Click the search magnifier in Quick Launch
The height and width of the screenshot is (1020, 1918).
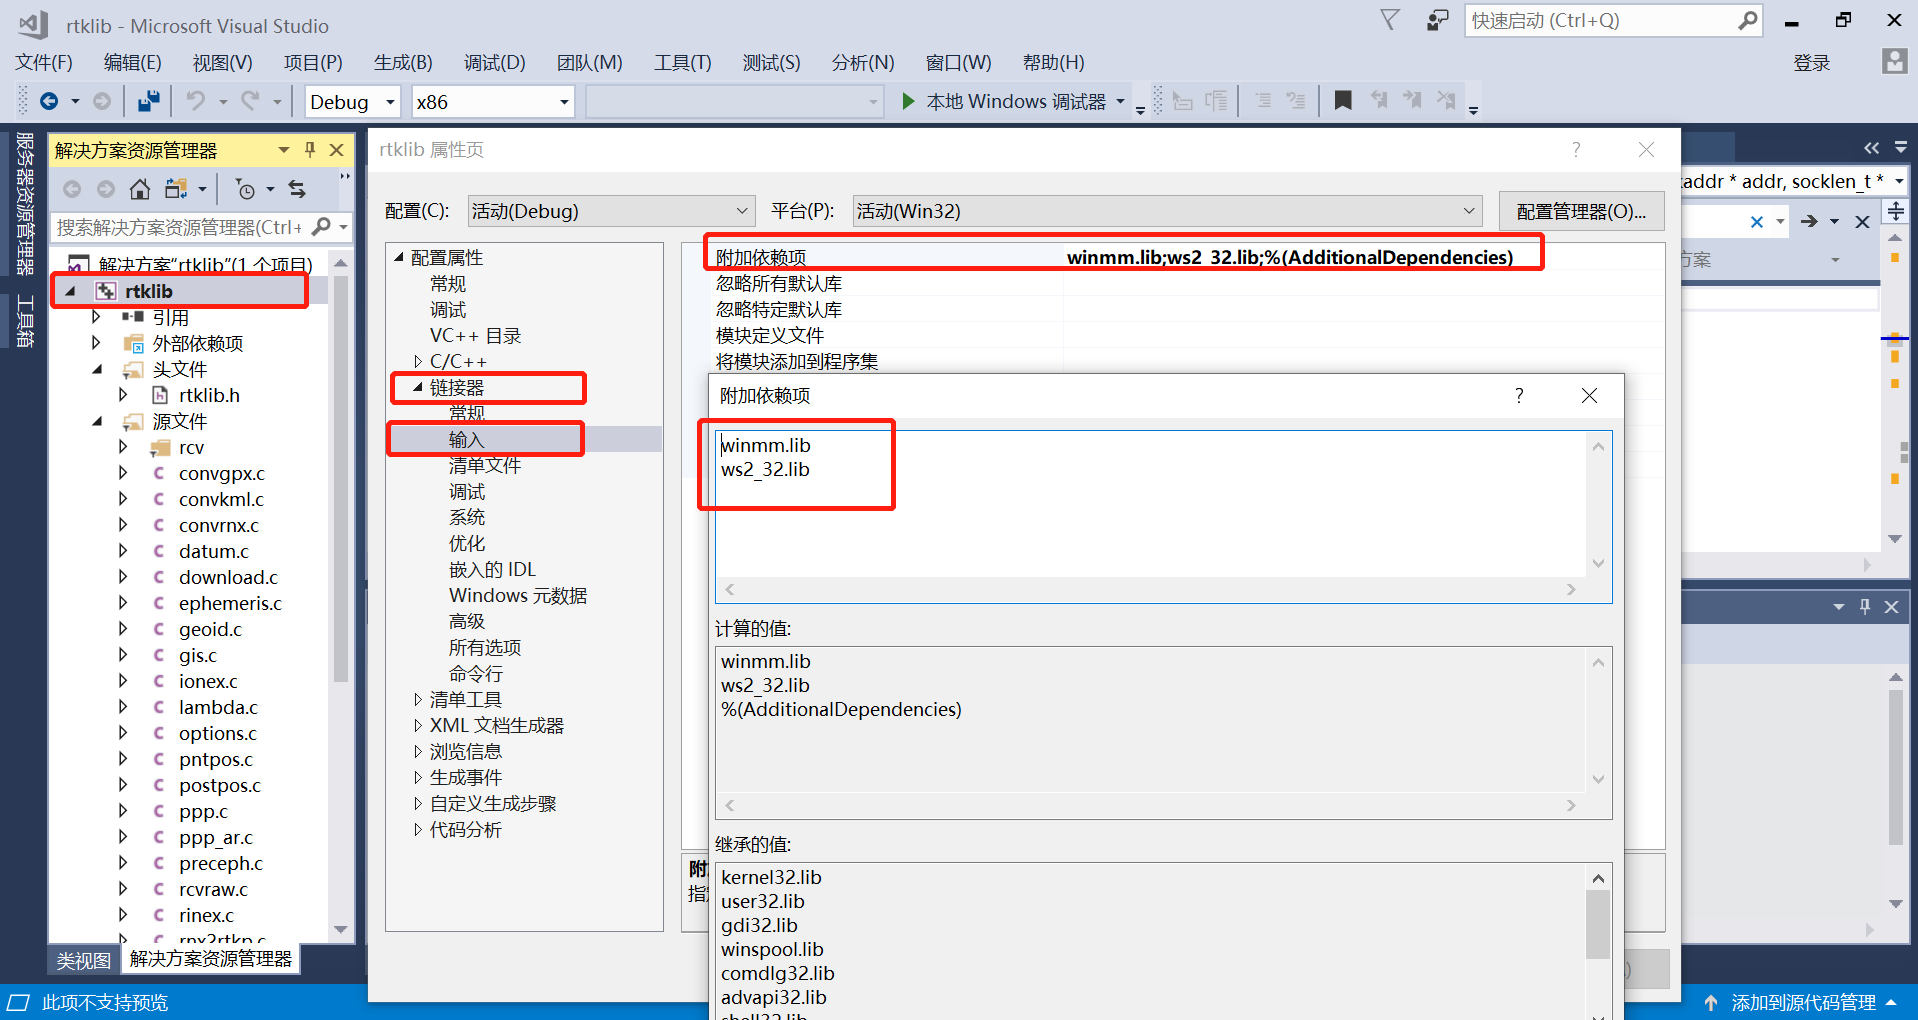point(1747,20)
